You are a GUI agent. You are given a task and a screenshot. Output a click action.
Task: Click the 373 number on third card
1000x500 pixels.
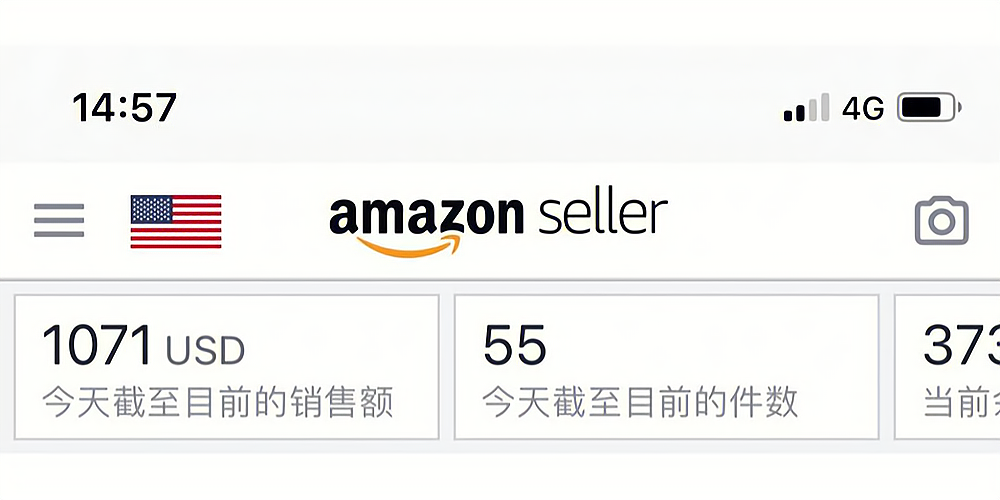(961, 346)
